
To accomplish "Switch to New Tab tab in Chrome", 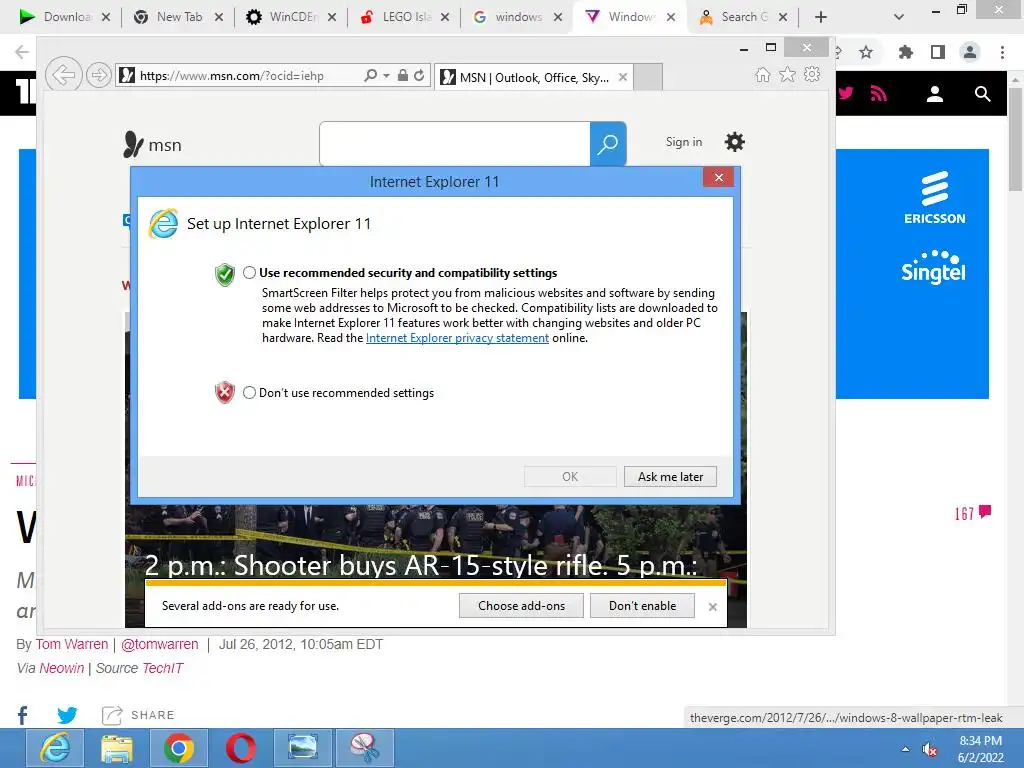I will (x=178, y=17).
